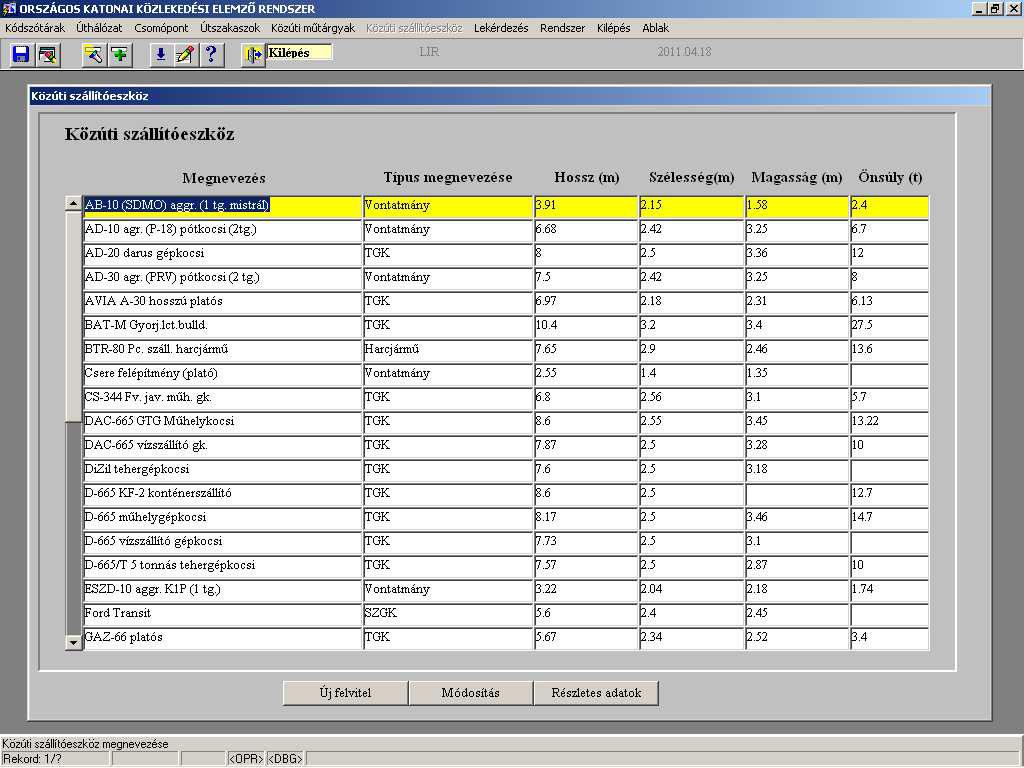
Task: Click the SZGK type cell of Ford Transit
Action: 448,614
